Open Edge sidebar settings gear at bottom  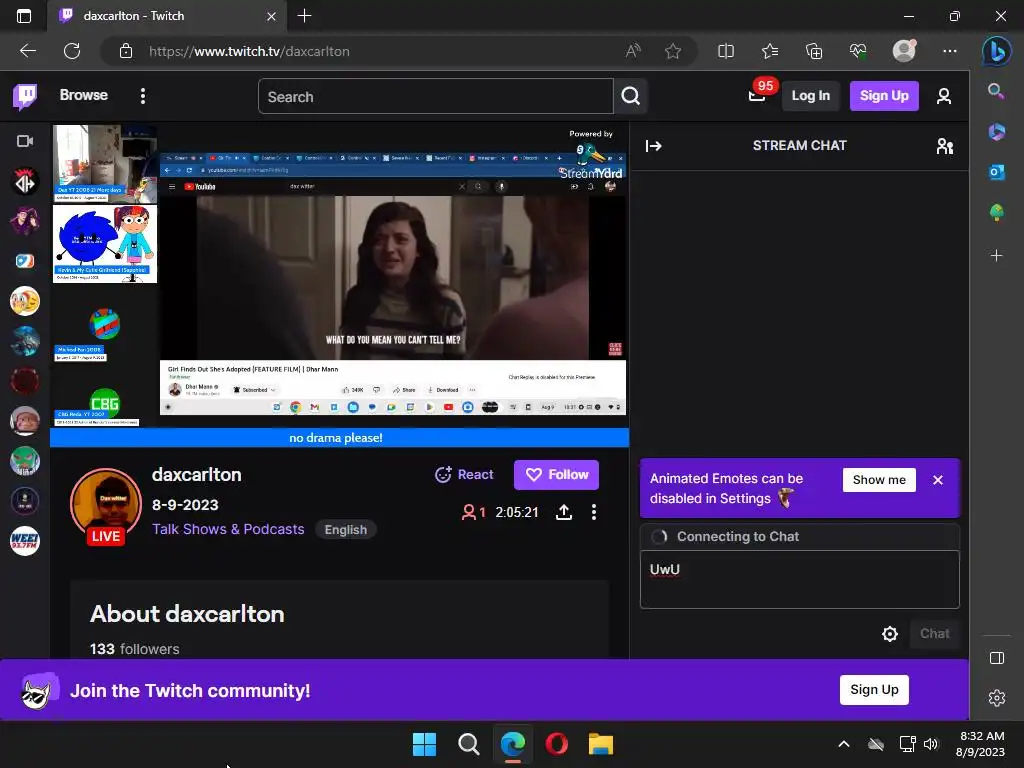point(997,698)
